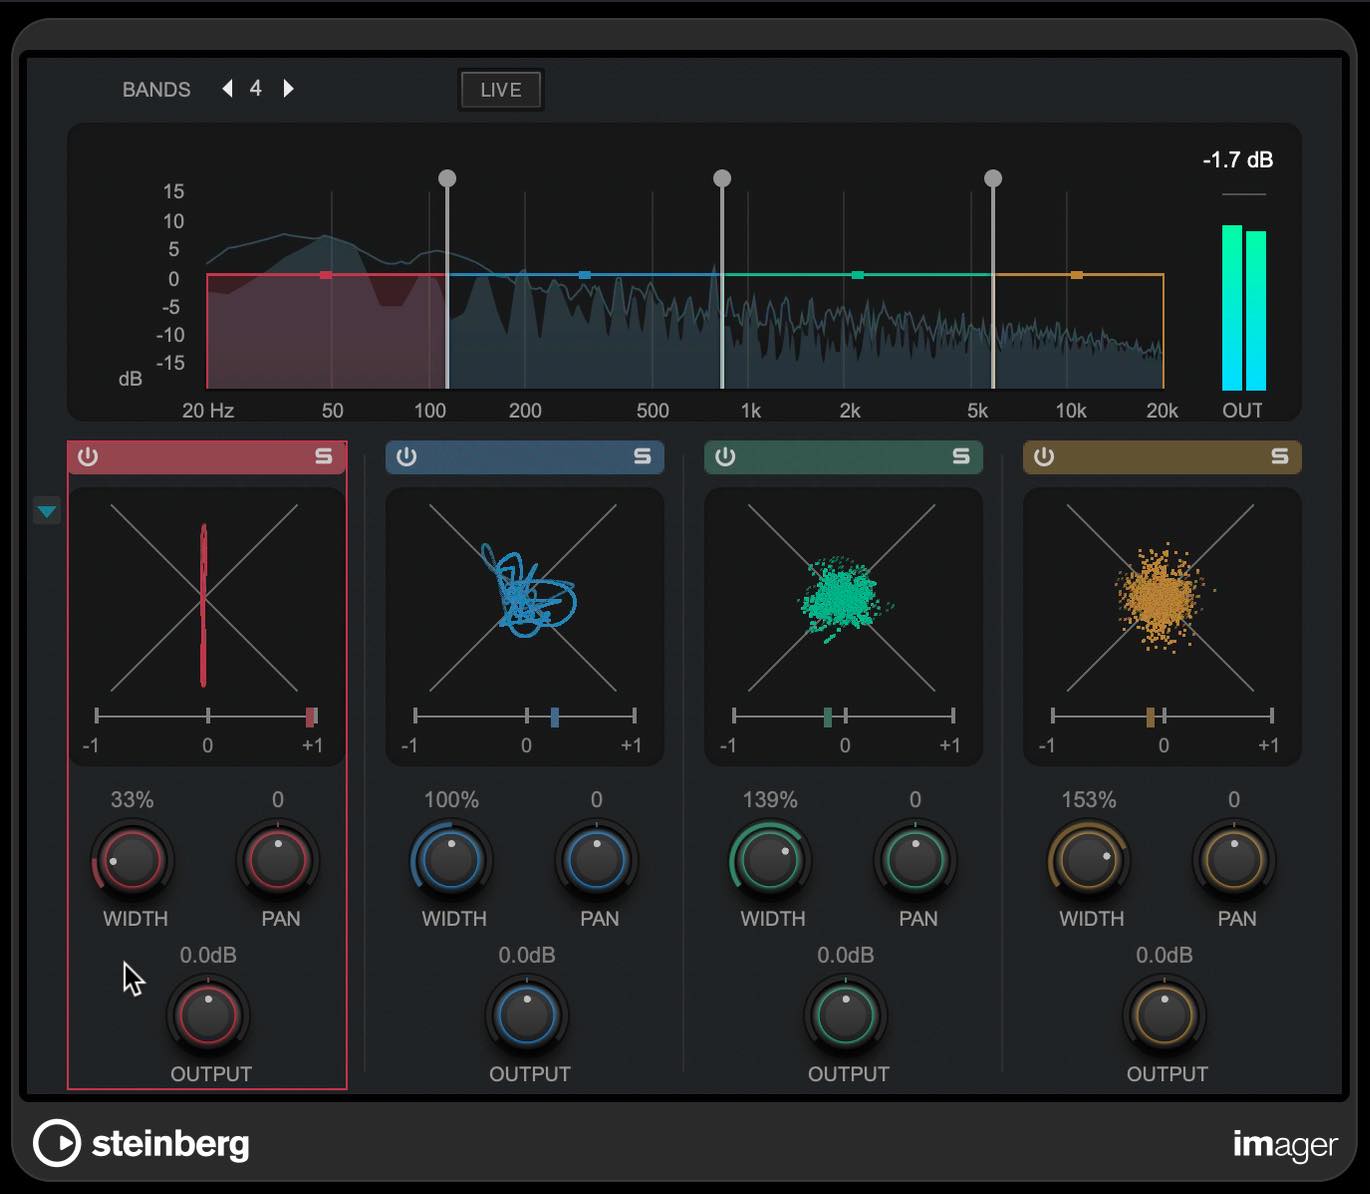
Task: Deactivate the orange band power button
Action: 1044,457
